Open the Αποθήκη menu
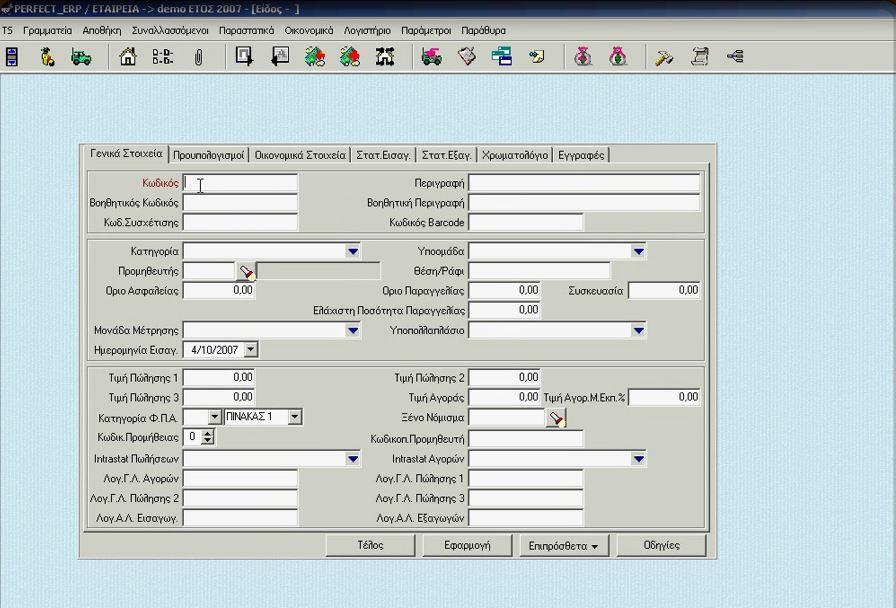This screenshot has height=608, width=896. tap(102, 30)
